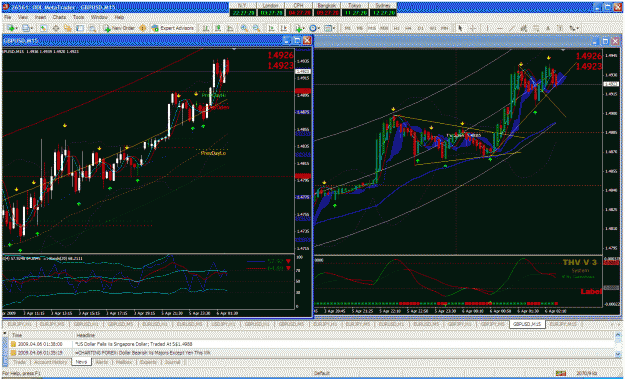
Task: Click the MetaEditor diamond icon
Action: [x=142, y=28]
